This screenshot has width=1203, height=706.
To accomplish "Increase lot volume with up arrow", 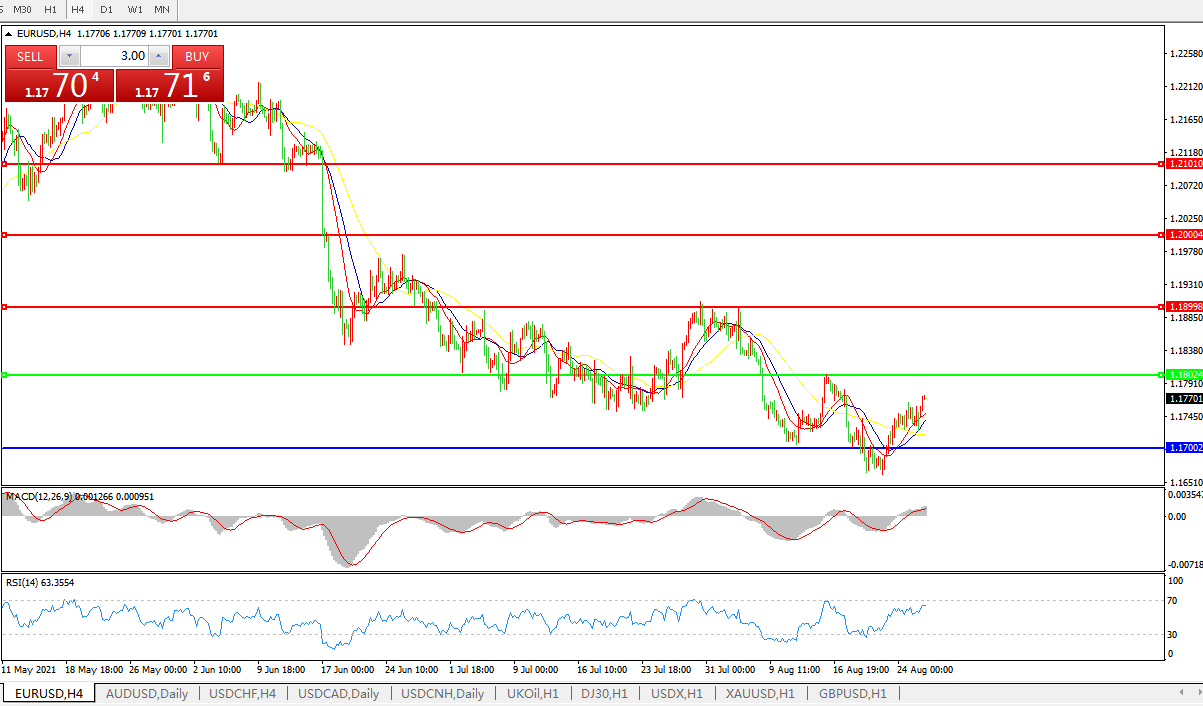I will tap(159, 56).
